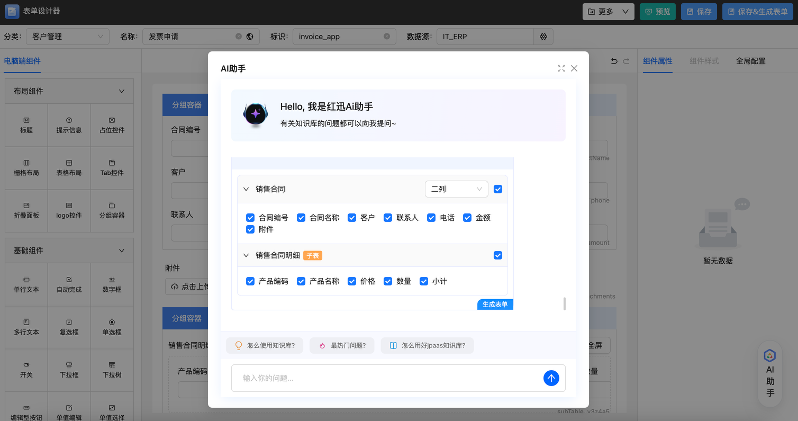This screenshot has height=421, width=798.
Task: Click the 保存&生成表单 button
Action: coord(758,11)
